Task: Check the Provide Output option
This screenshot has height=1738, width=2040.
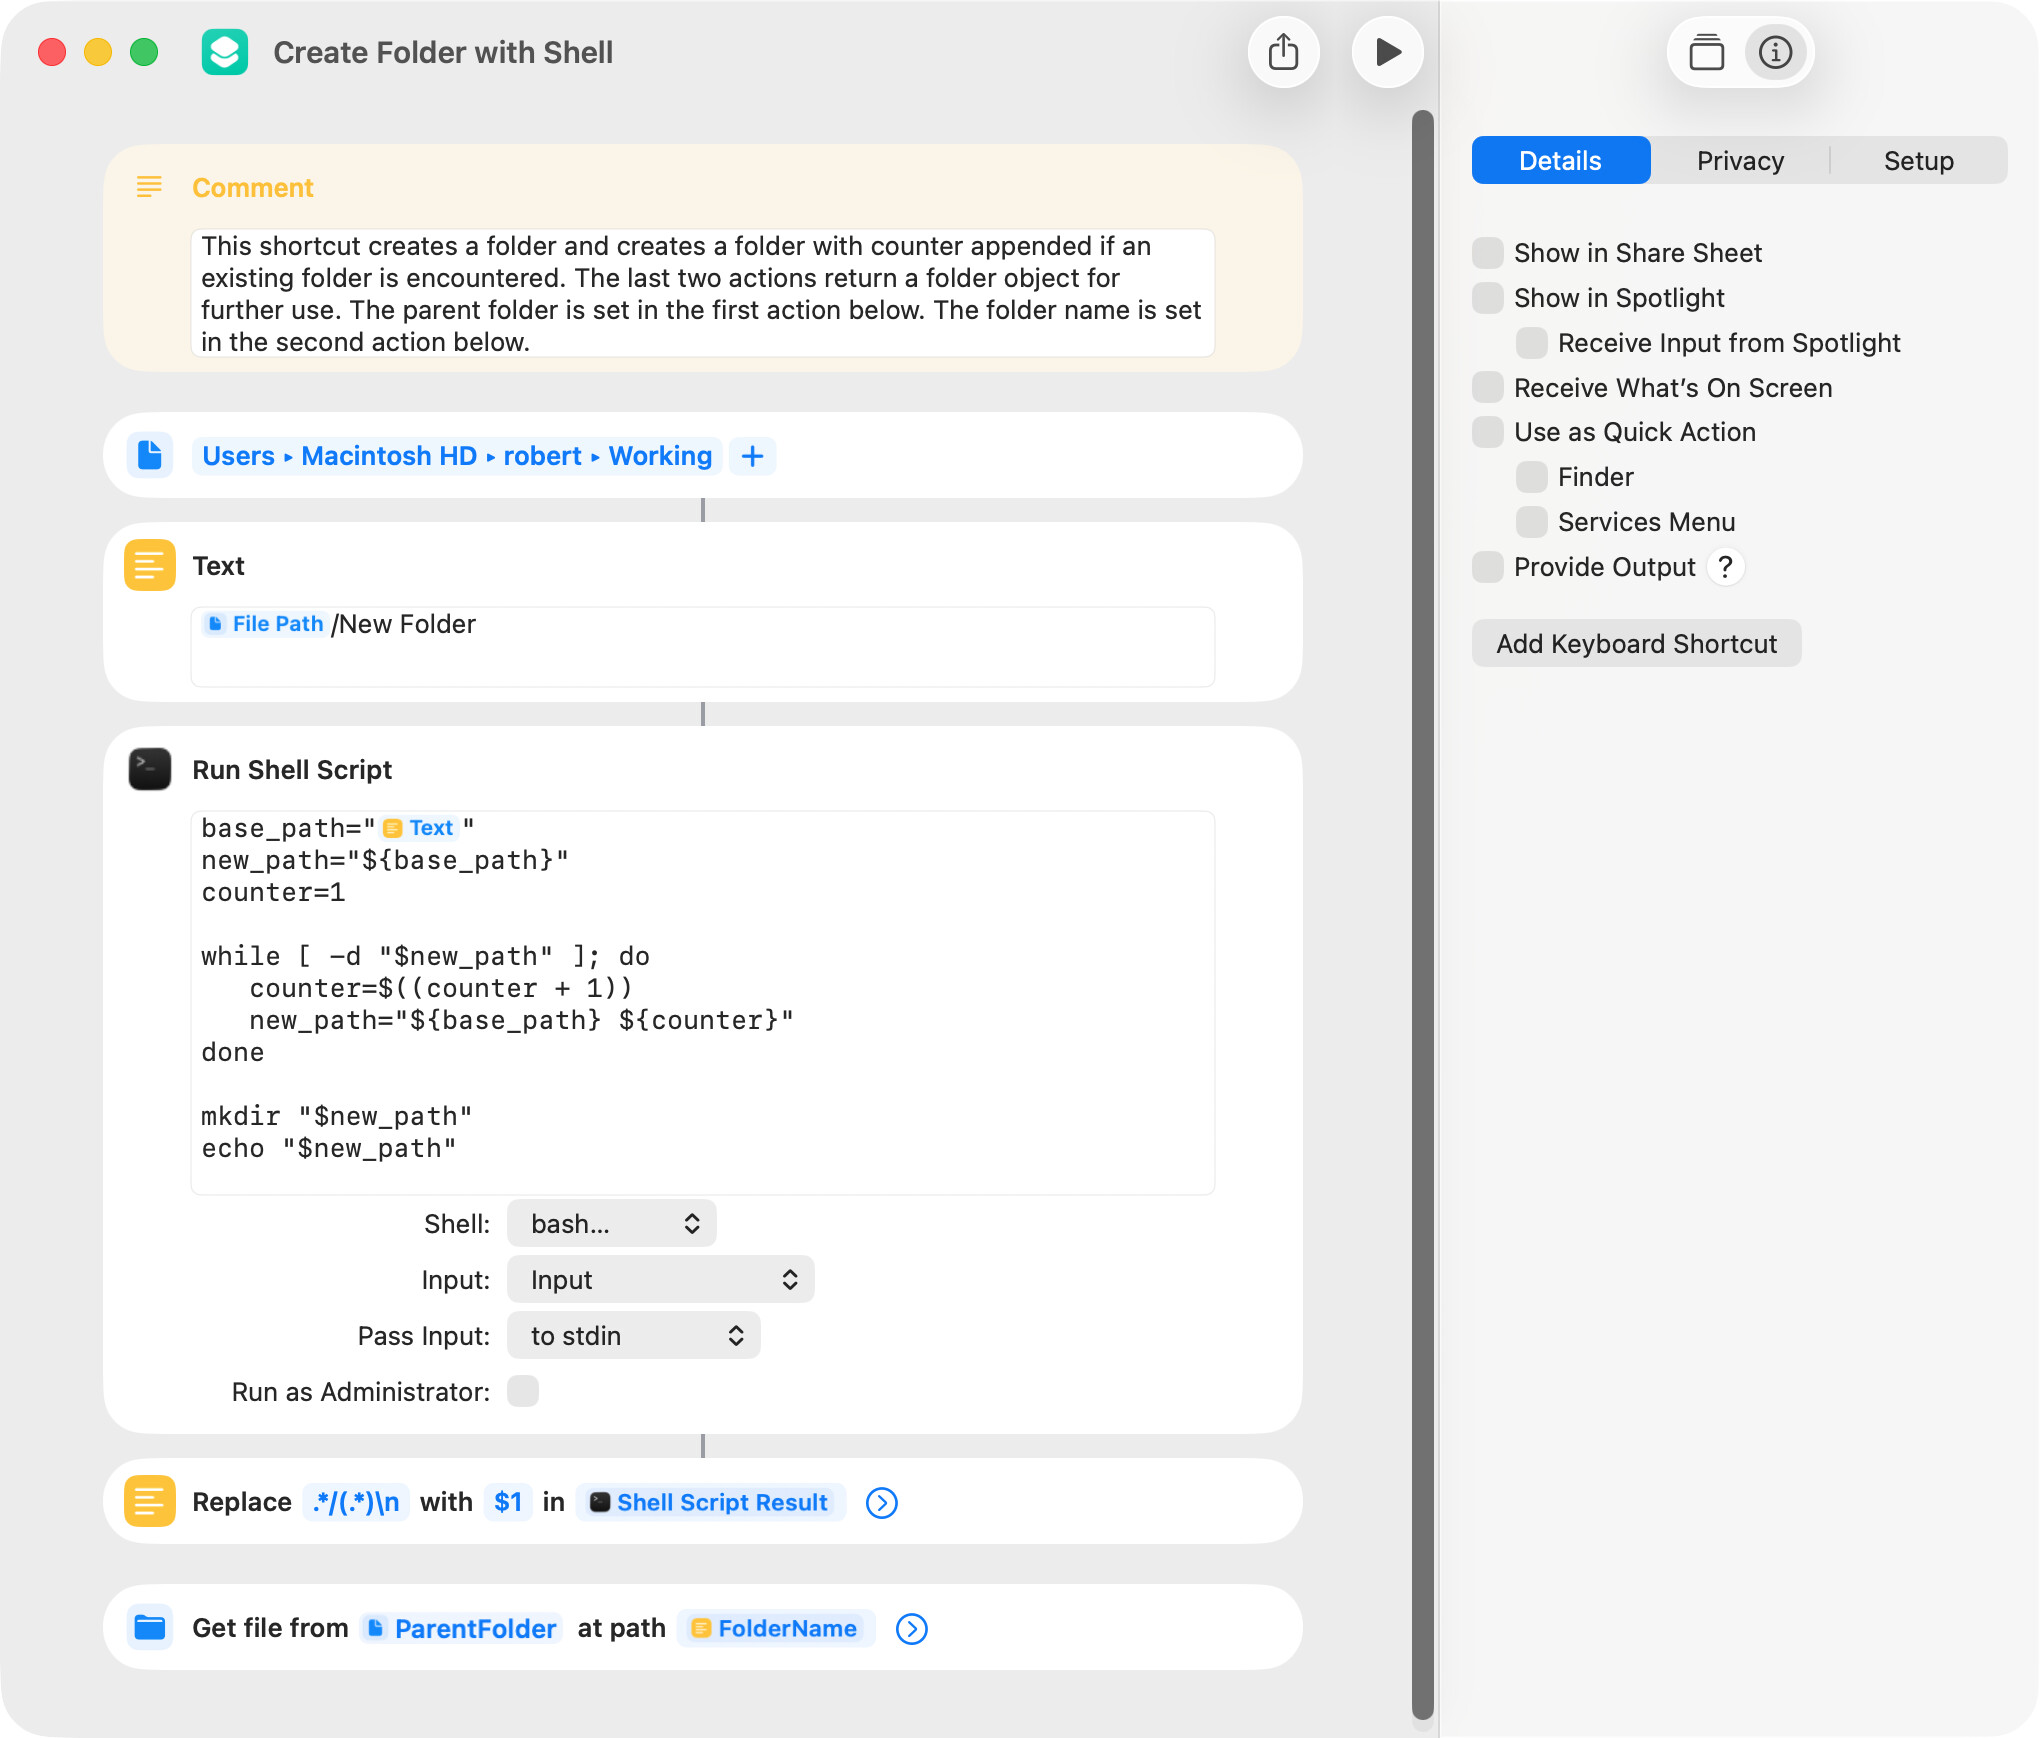Action: 1487,567
